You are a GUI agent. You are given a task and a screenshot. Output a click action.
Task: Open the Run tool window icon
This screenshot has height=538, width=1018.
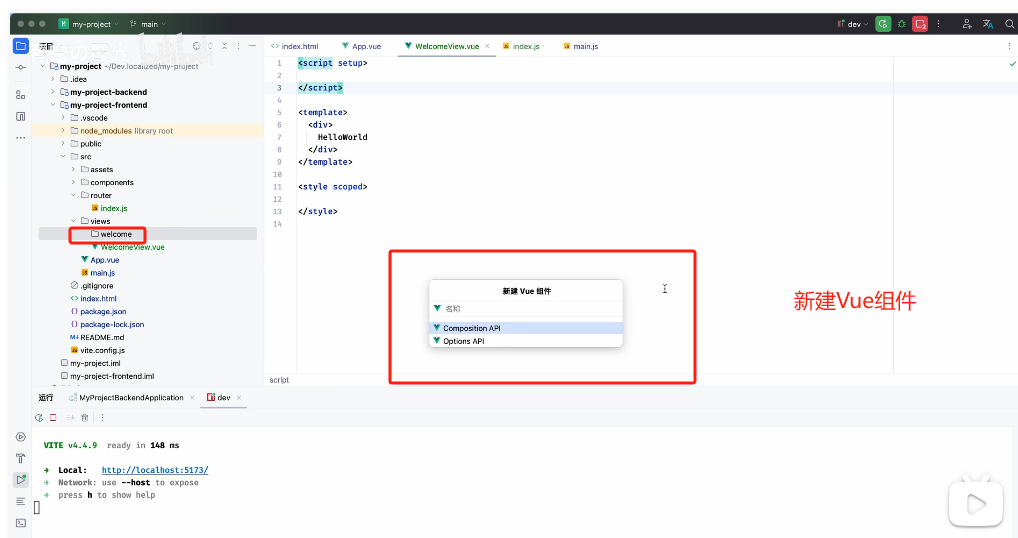[21, 480]
